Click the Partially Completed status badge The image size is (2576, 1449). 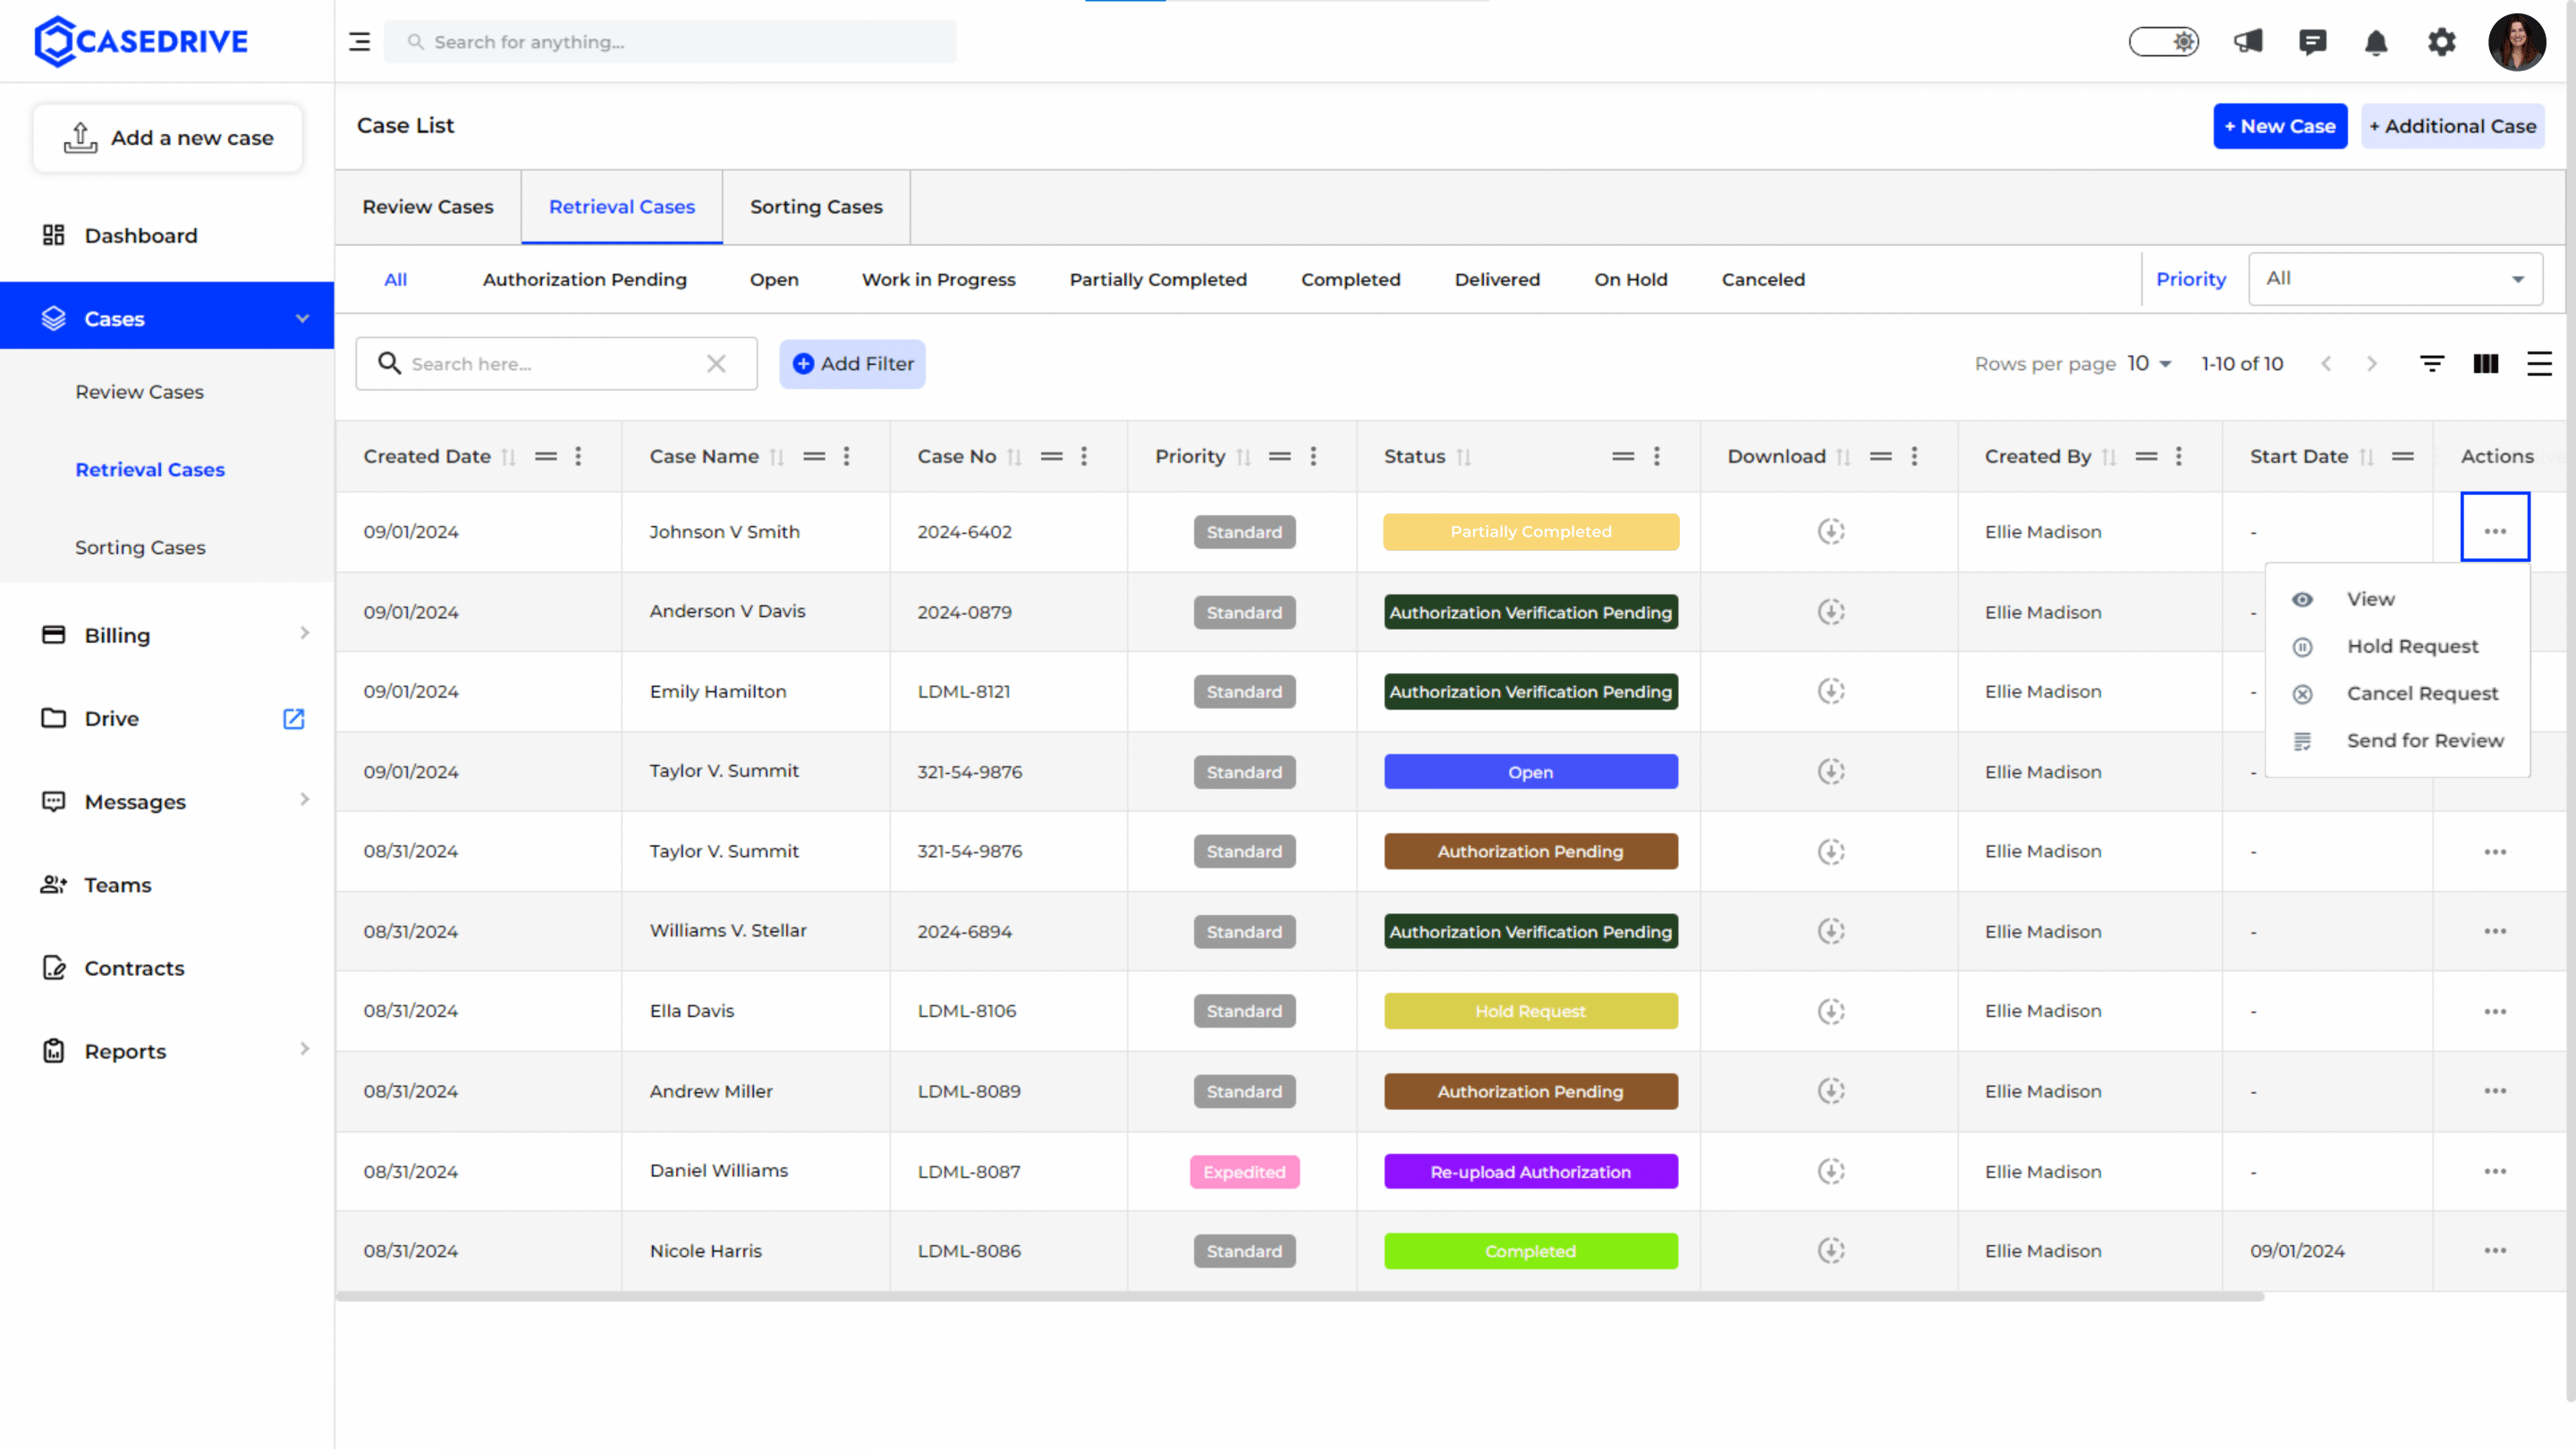1530,532
